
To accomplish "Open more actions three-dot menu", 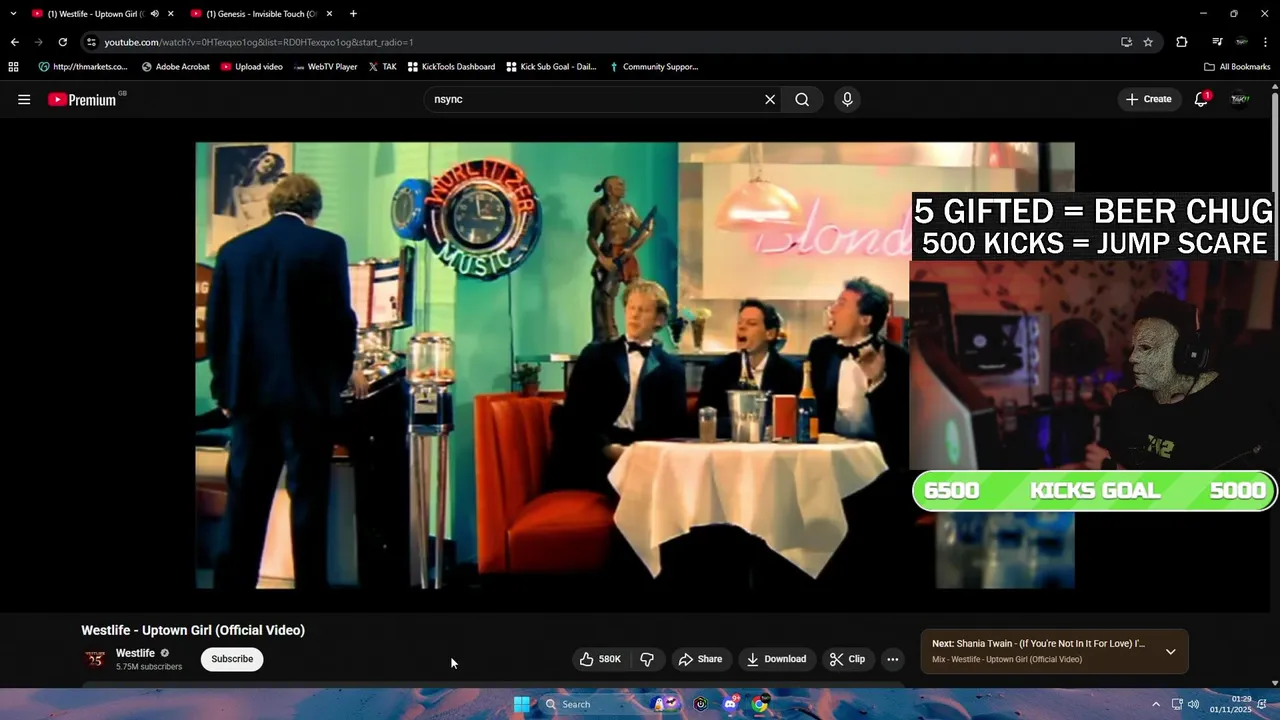I will tap(893, 659).
